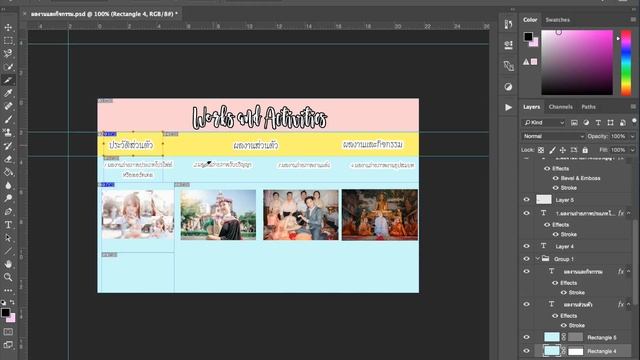Viewport: 640px width, 360px height.
Task: Switch to the Paths tab
Action: click(589, 107)
